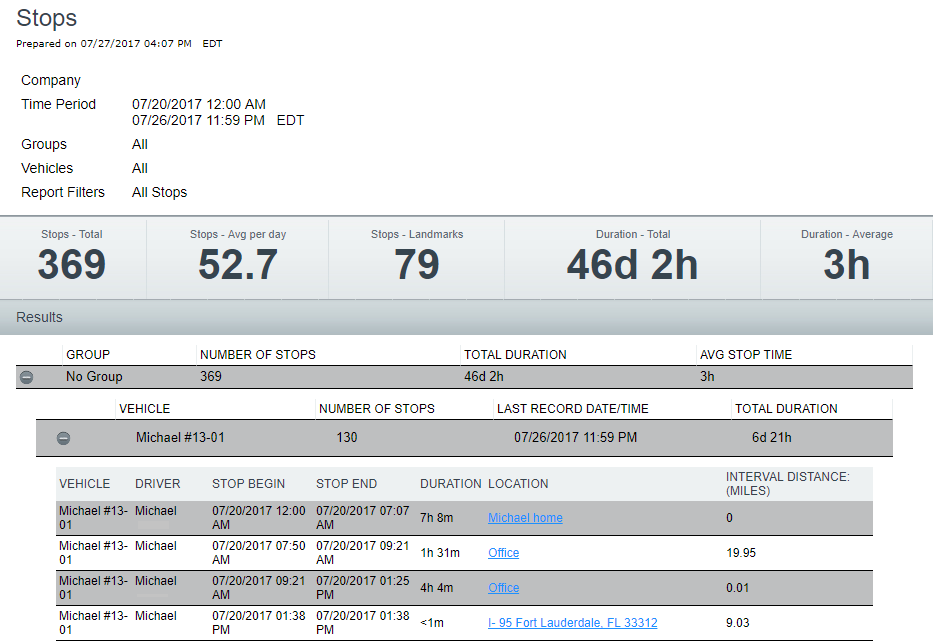Viewport: 933px width, 641px height.
Task: Click the Stops - Avg per day 52.7 tile
Action: [237, 258]
